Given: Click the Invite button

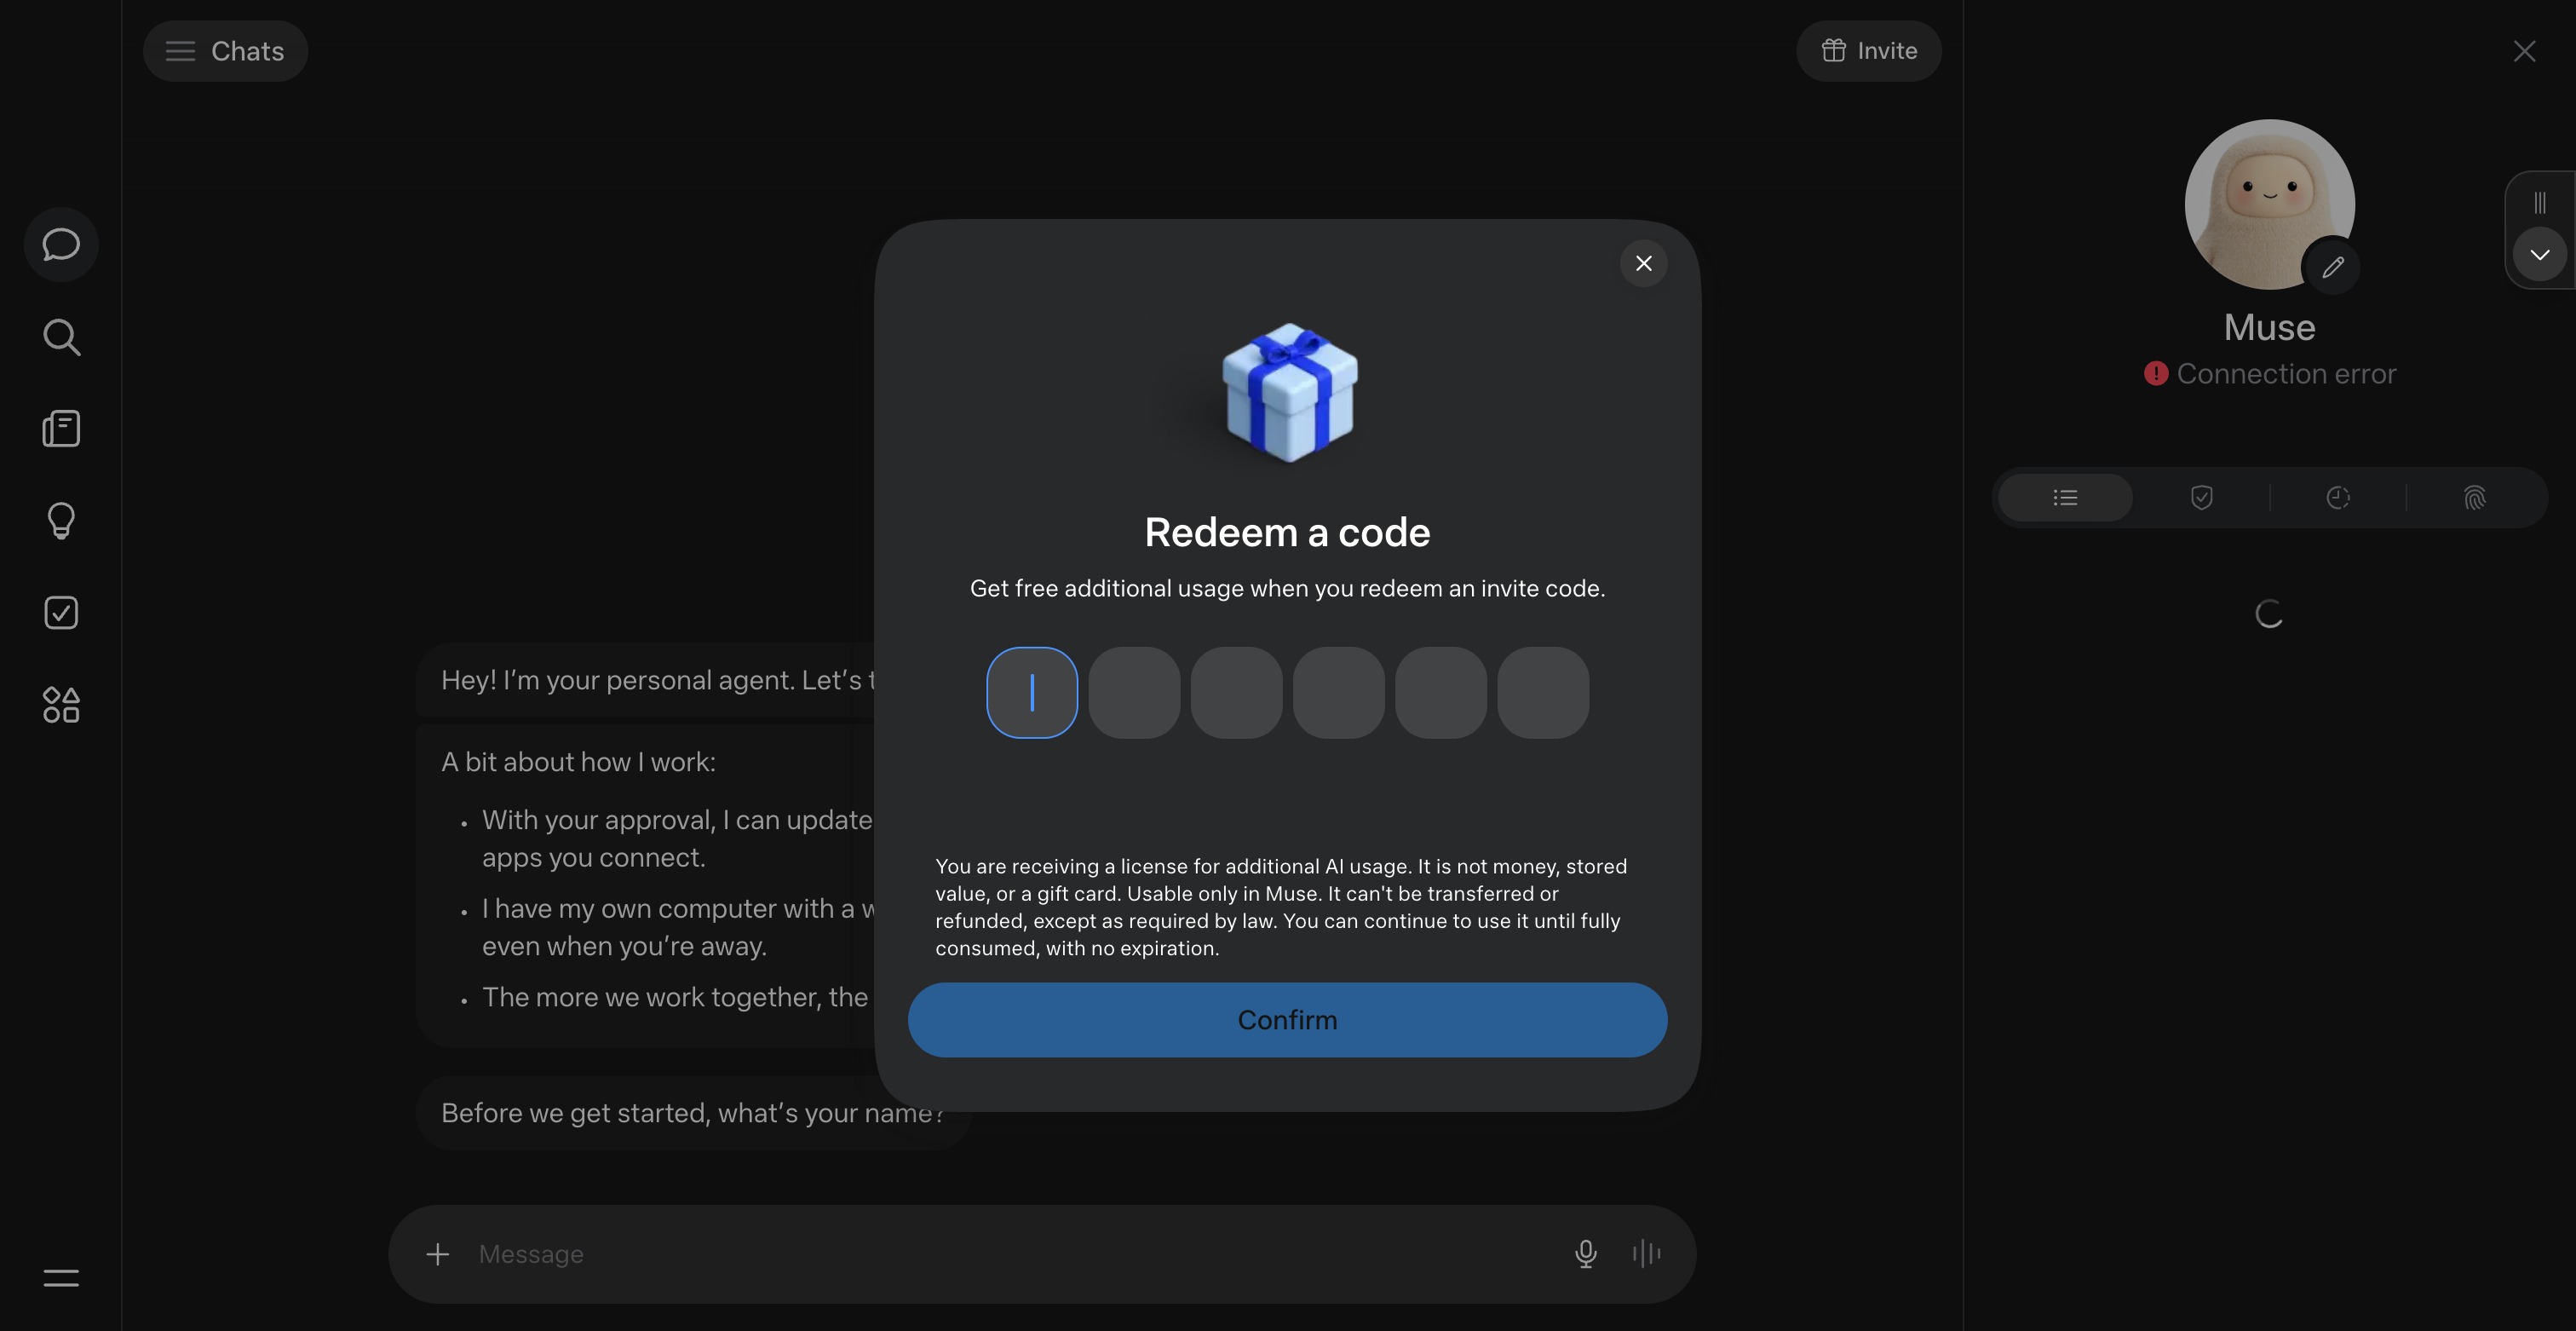Looking at the screenshot, I should pos(1868,51).
